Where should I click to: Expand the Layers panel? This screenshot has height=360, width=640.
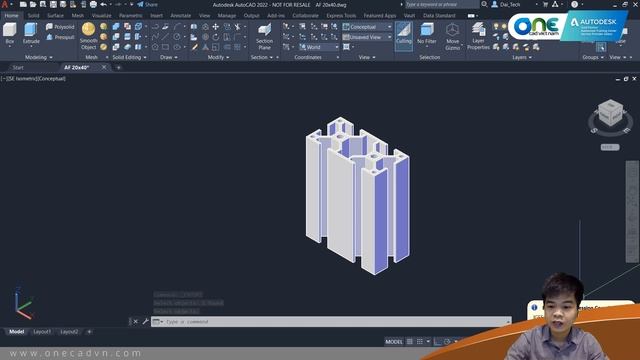[522, 58]
